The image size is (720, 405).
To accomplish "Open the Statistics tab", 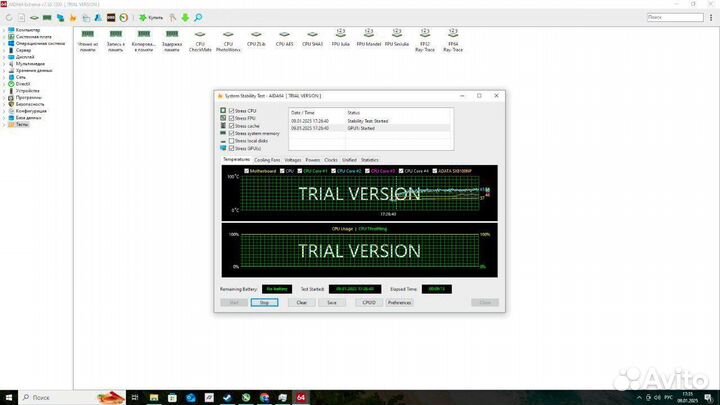I will [370, 159].
